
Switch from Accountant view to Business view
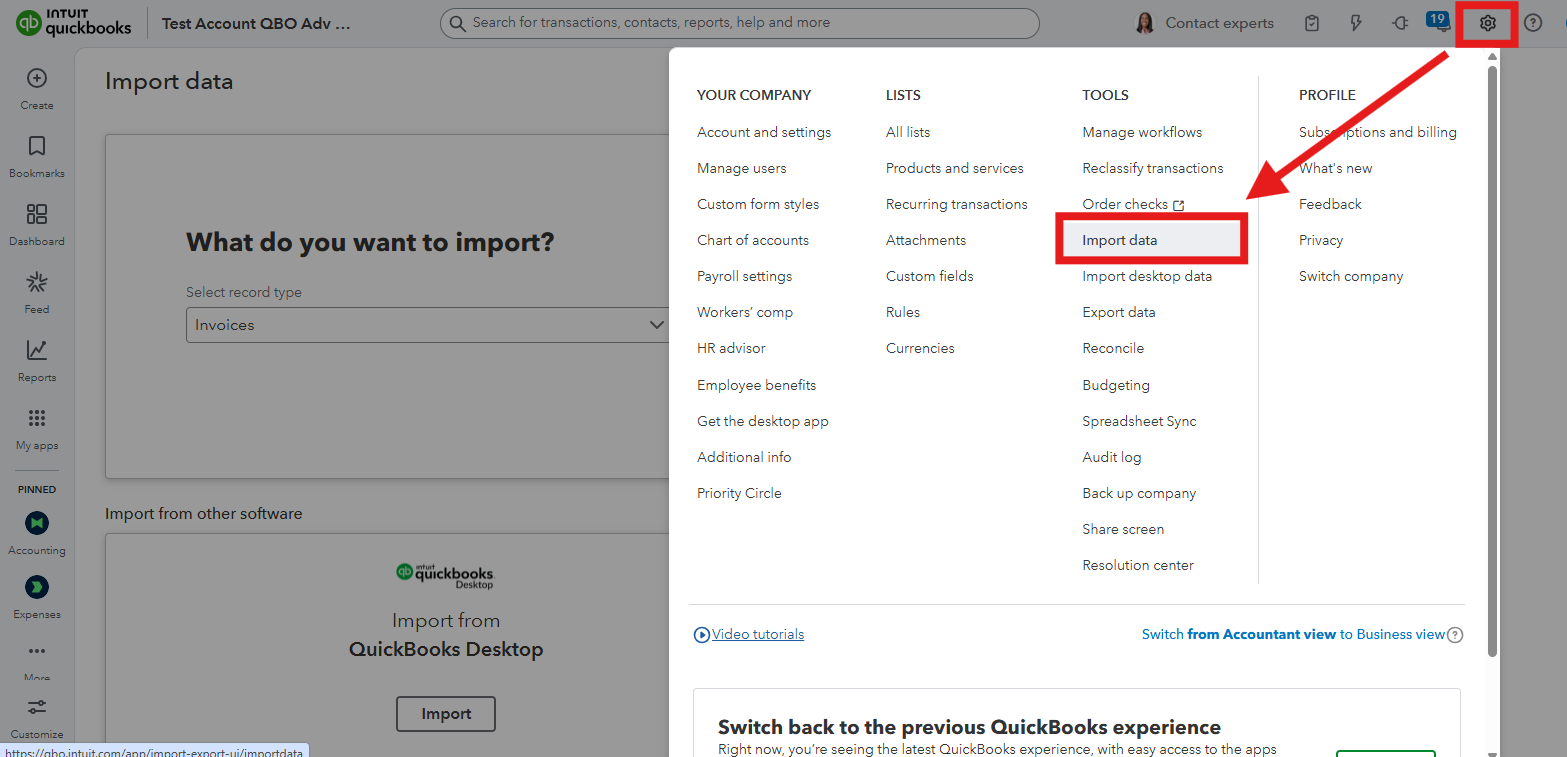coord(1294,635)
